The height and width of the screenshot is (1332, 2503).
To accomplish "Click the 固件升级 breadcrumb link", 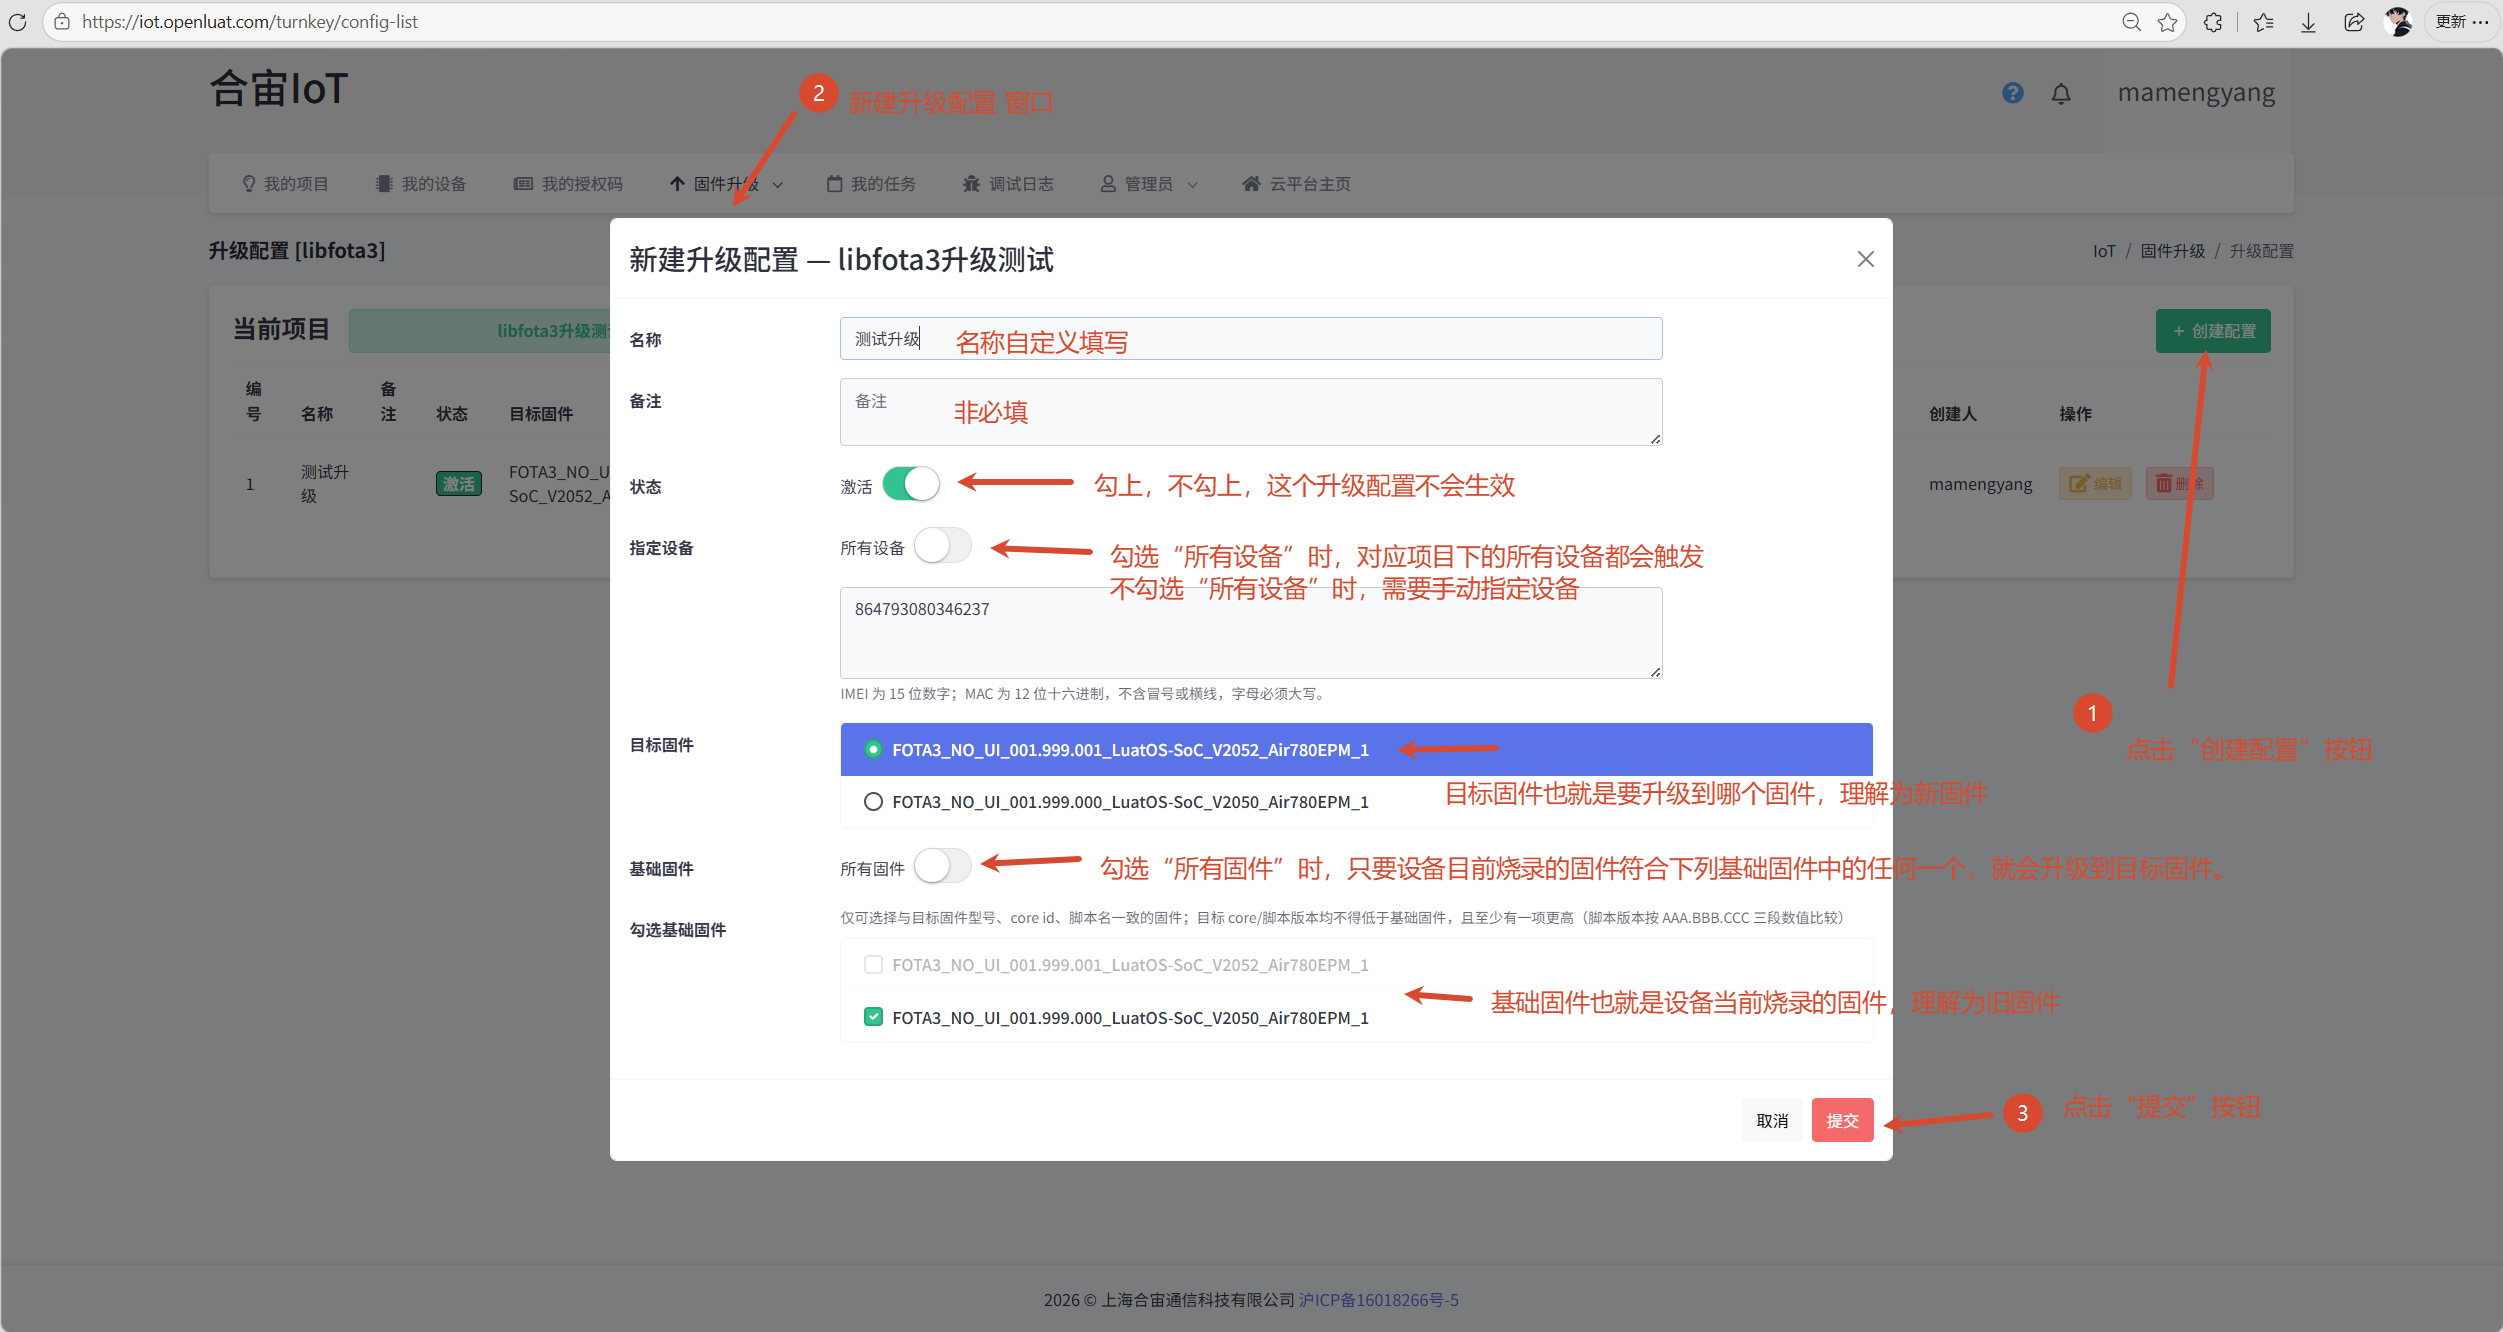I will pyautogui.click(x=2172, y=251).
